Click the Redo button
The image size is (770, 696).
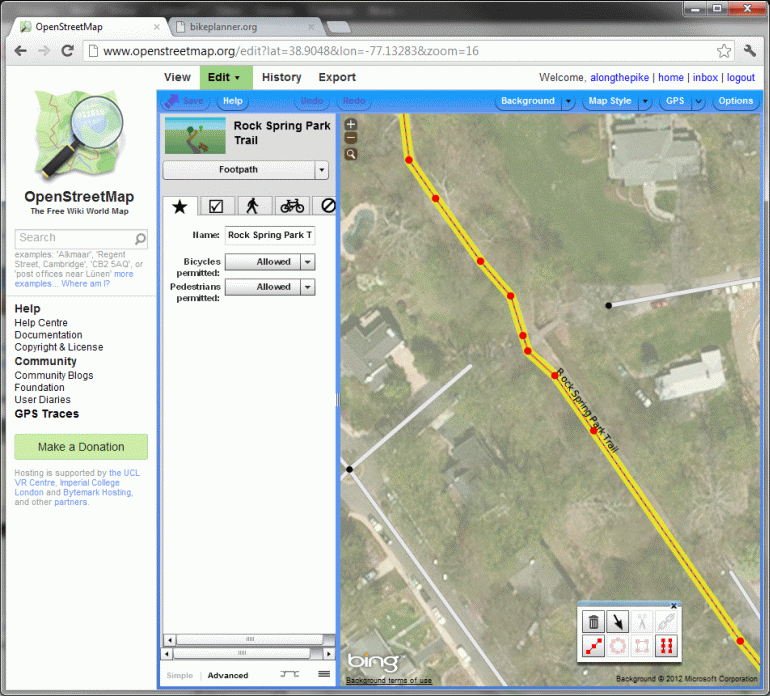click(354, 101)
